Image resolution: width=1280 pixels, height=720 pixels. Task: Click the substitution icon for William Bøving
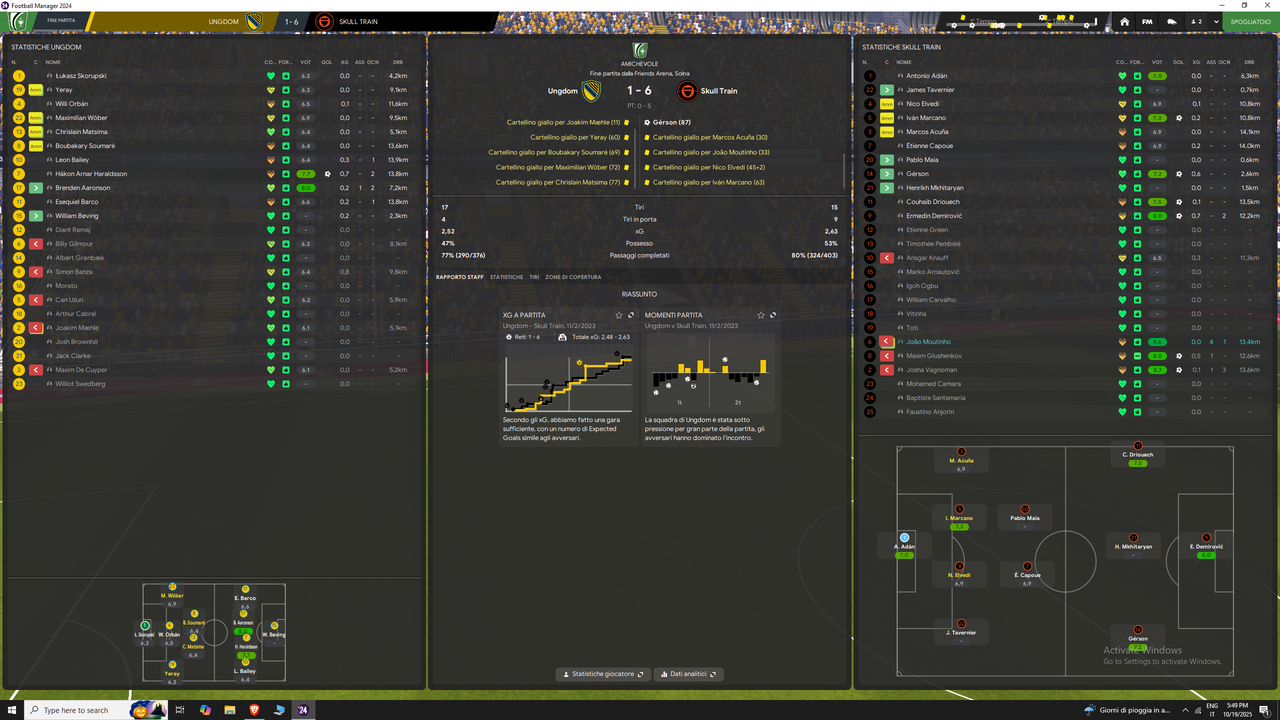[x=36, y=216]
